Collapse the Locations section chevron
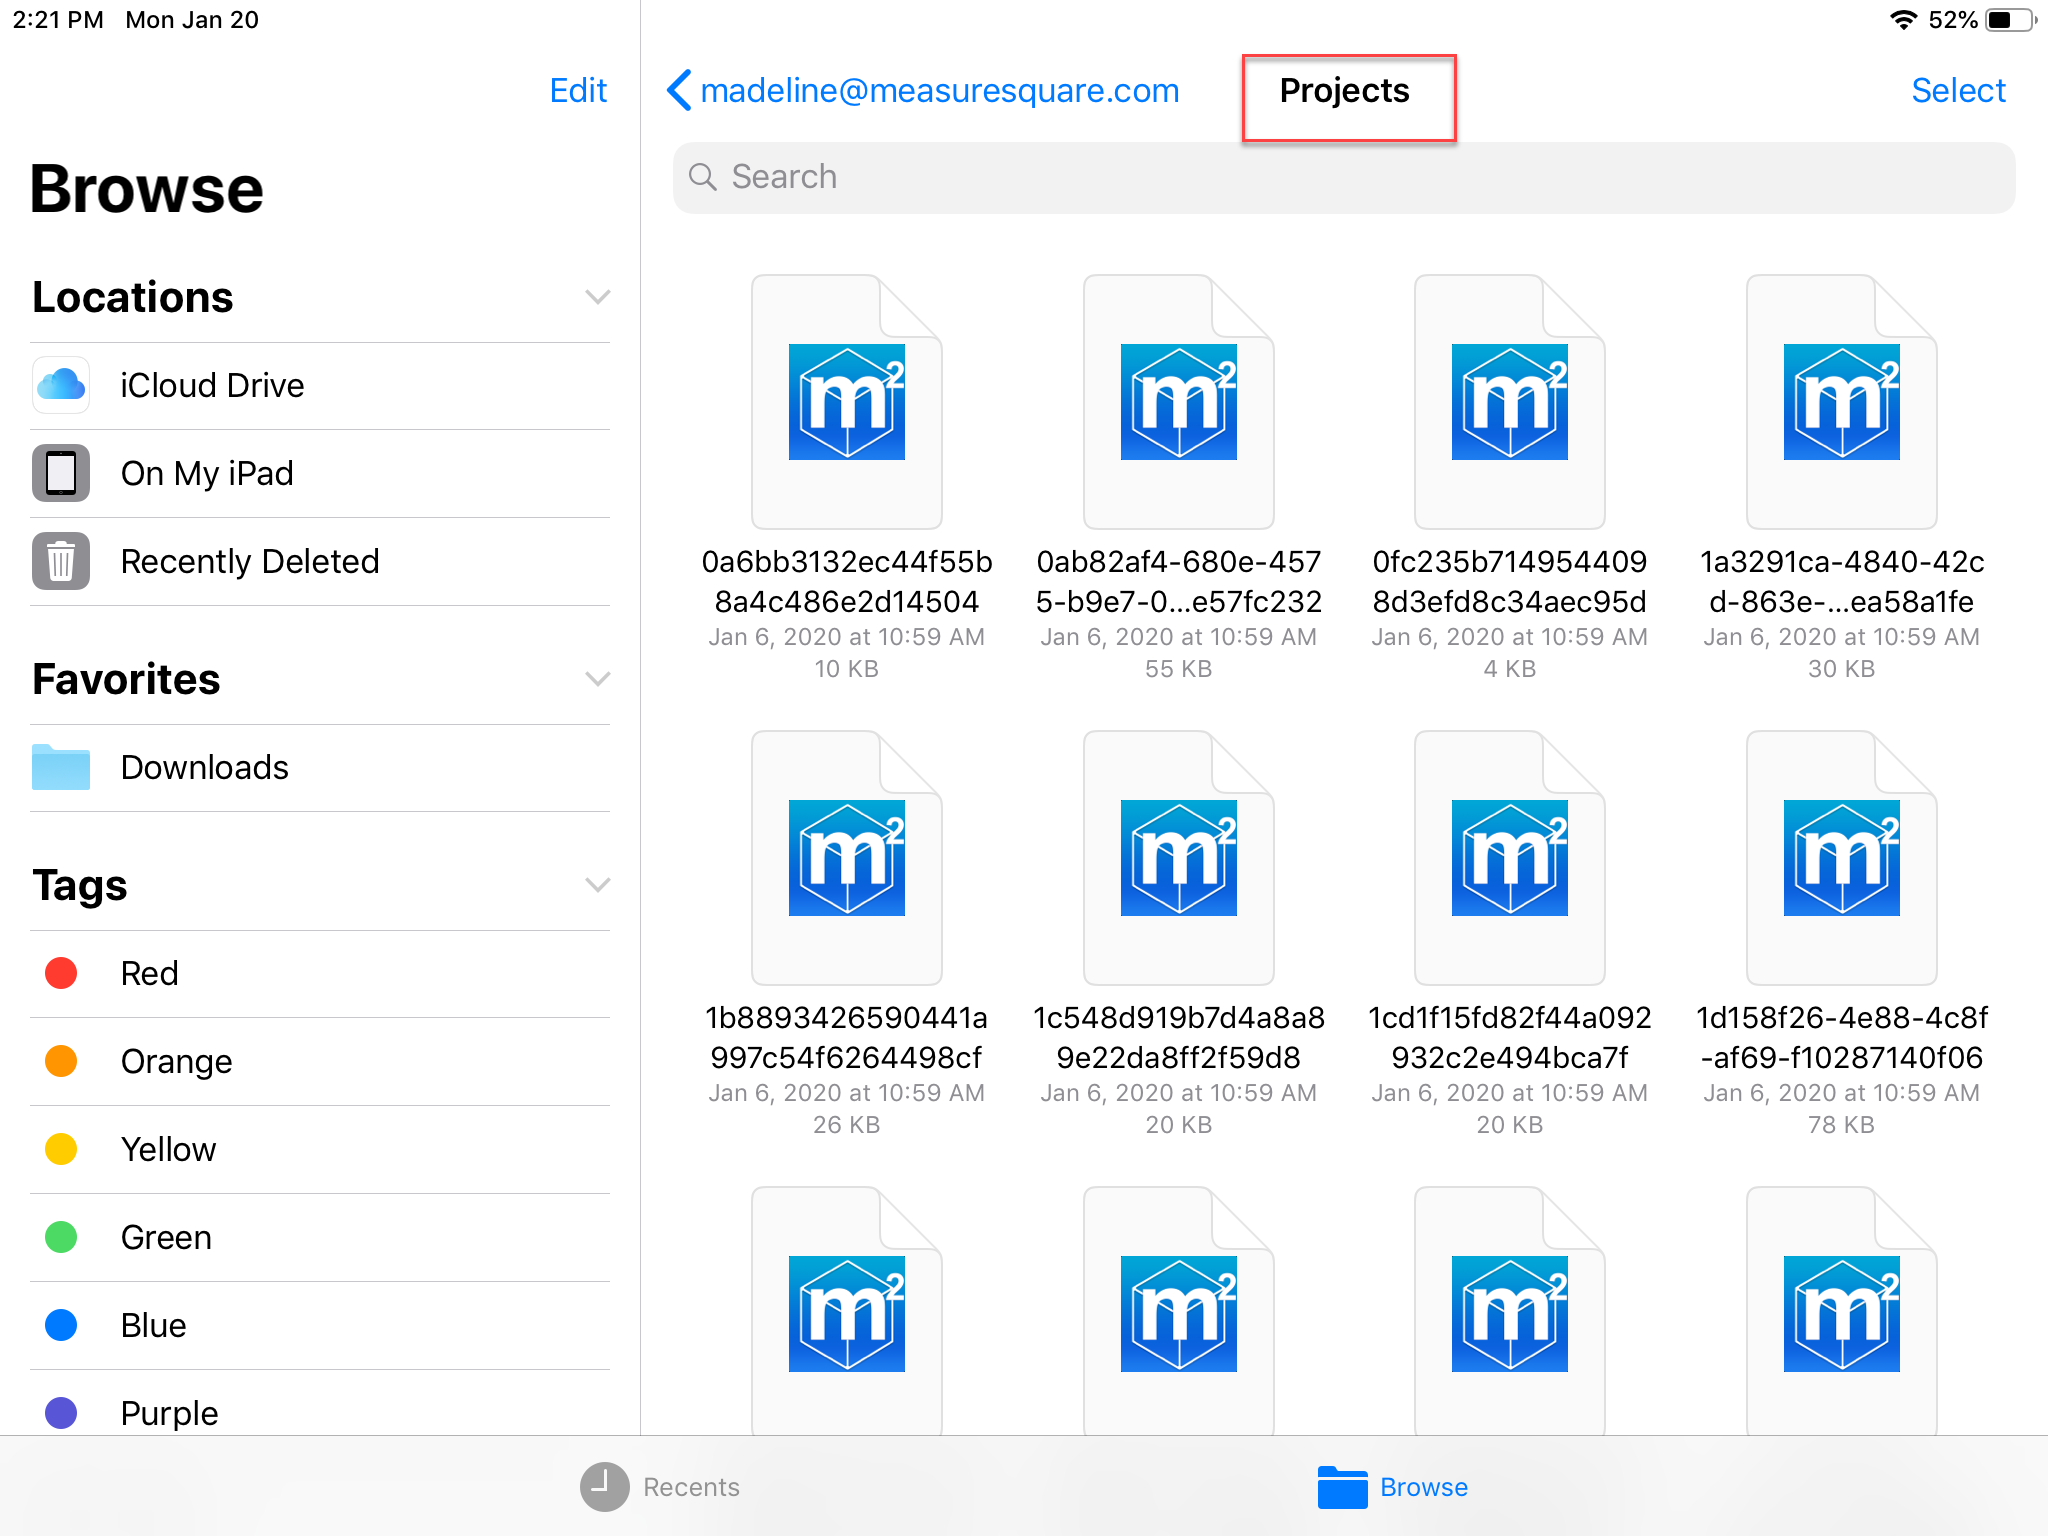This screenshot has height=1536, width=2048. 597,297
